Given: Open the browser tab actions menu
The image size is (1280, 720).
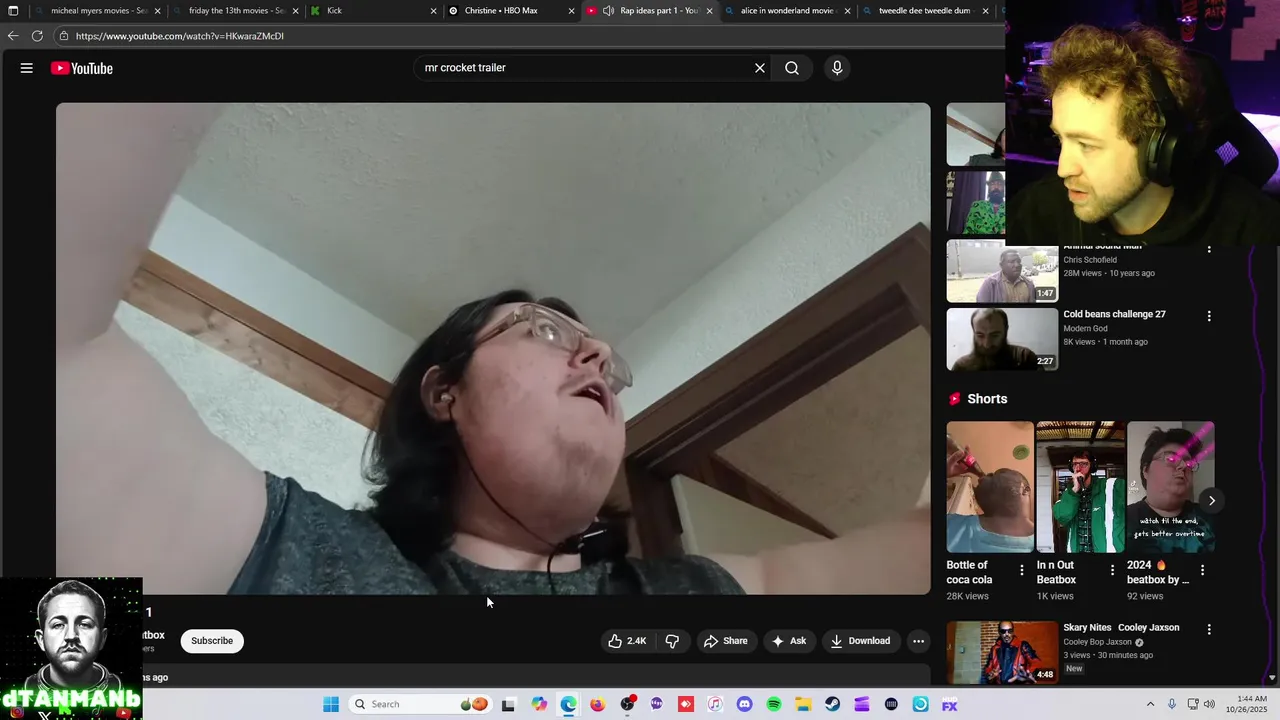Looking at the screenshot, I should pos(13,11).
